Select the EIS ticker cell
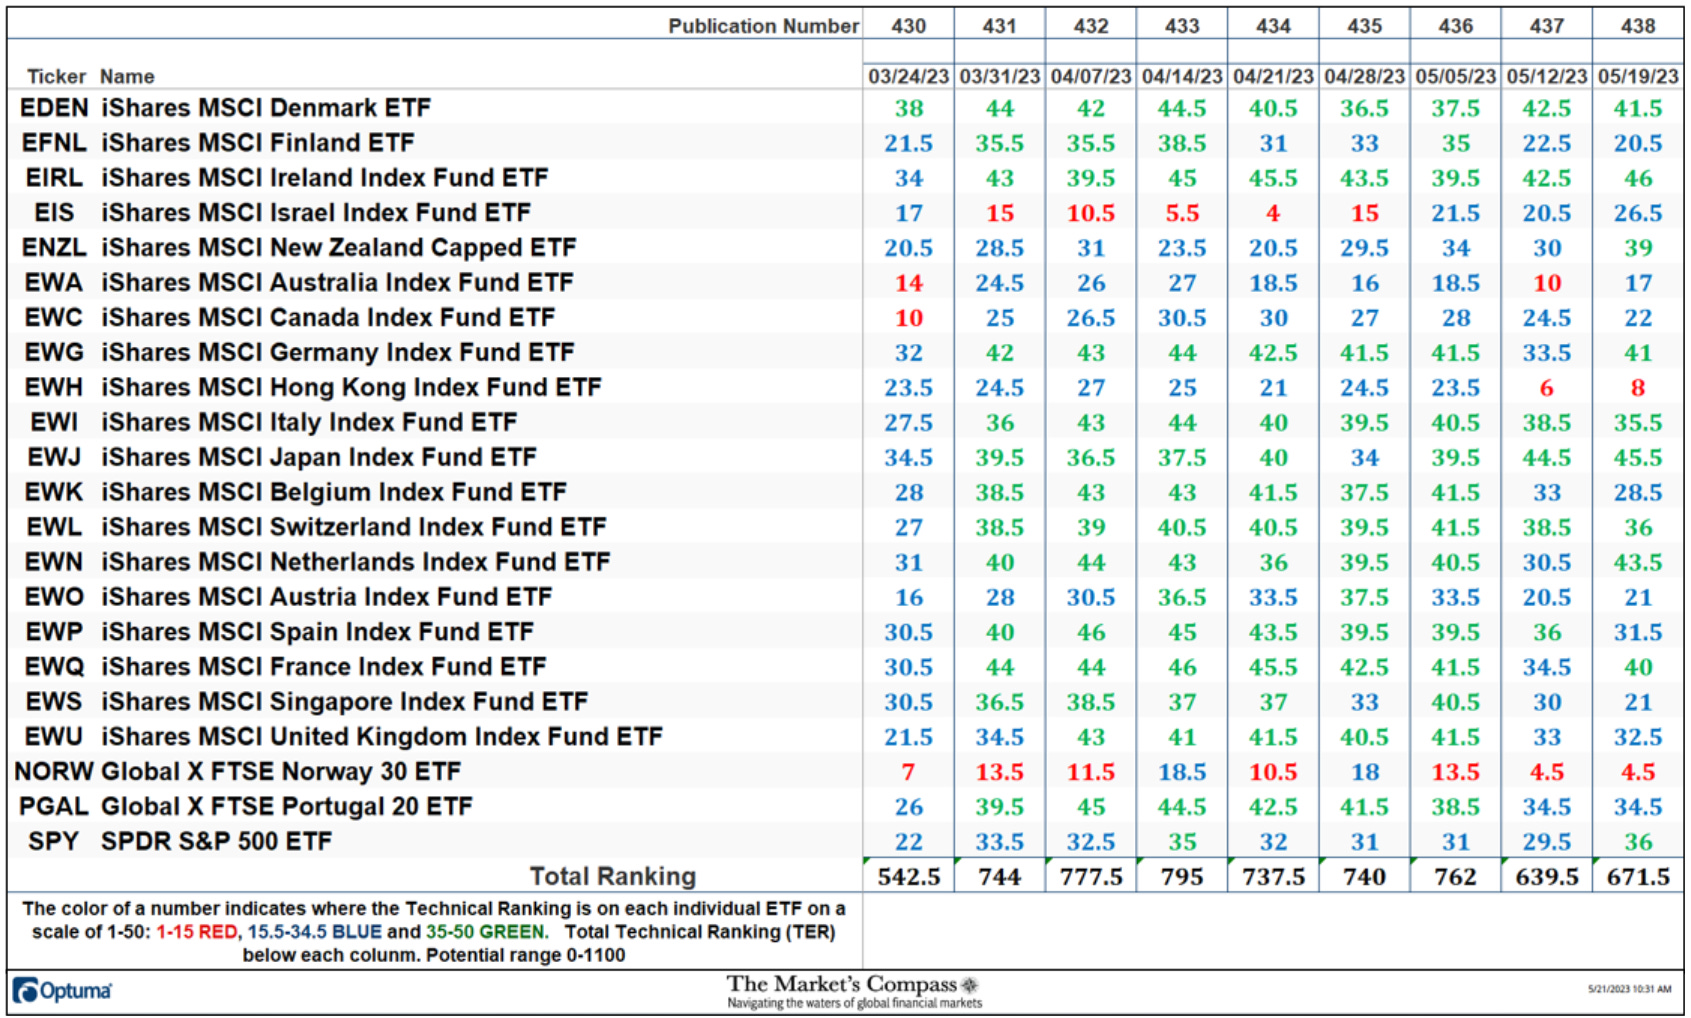 (54, 213)
